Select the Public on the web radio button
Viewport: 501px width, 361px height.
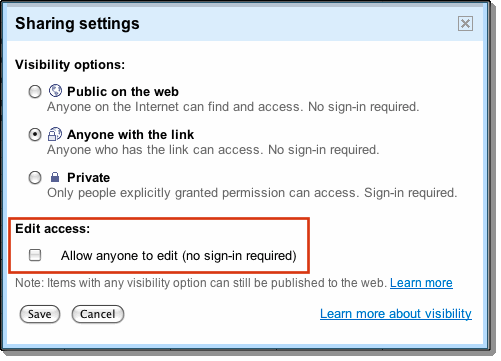coord(35,91)
